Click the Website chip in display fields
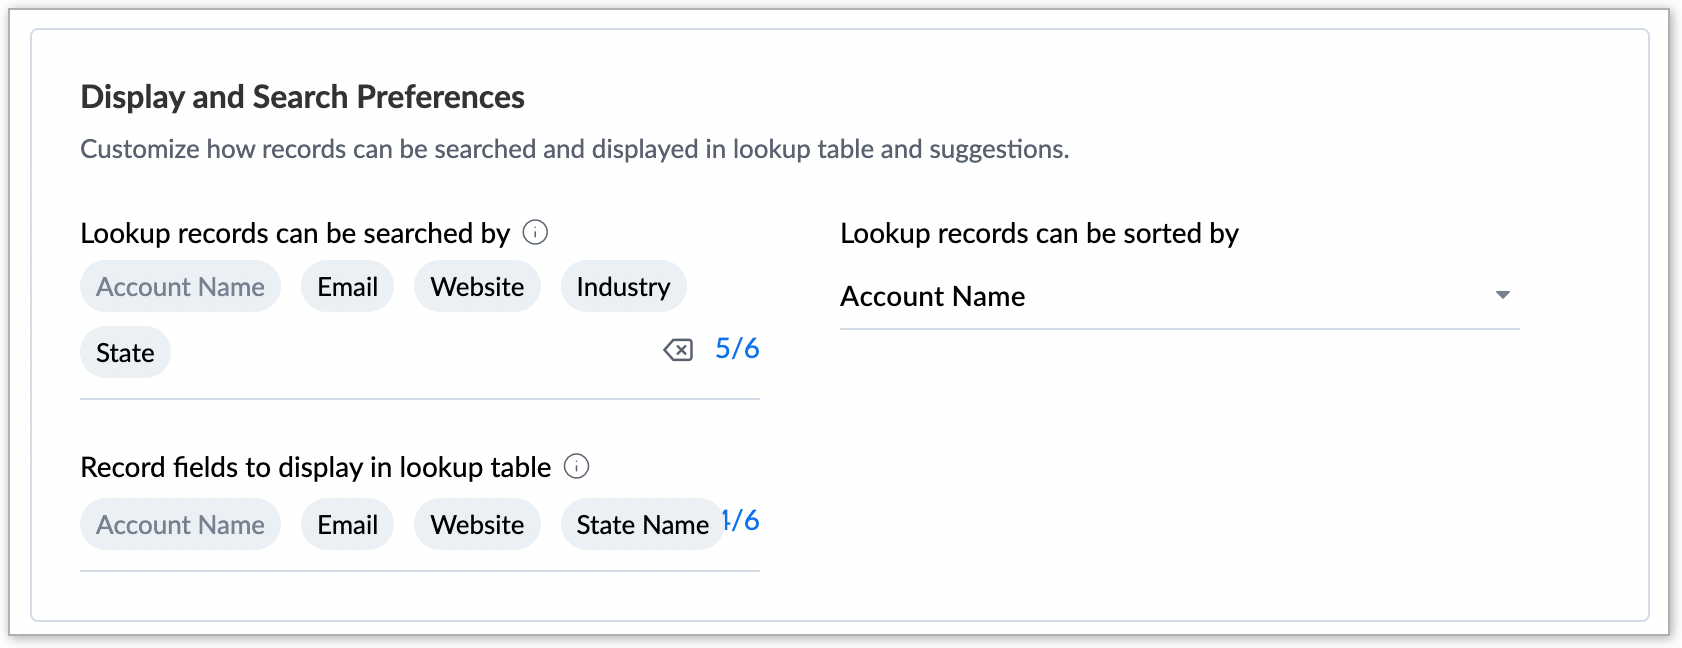1682x648 pixels. tap(477, 525)
